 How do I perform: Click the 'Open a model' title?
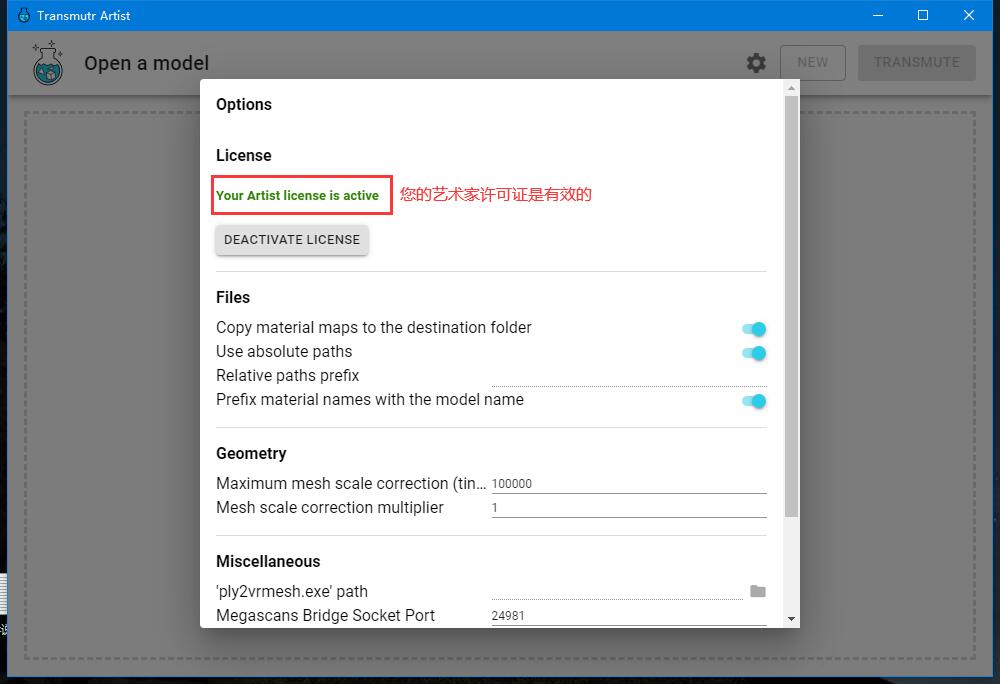[147, 63]
